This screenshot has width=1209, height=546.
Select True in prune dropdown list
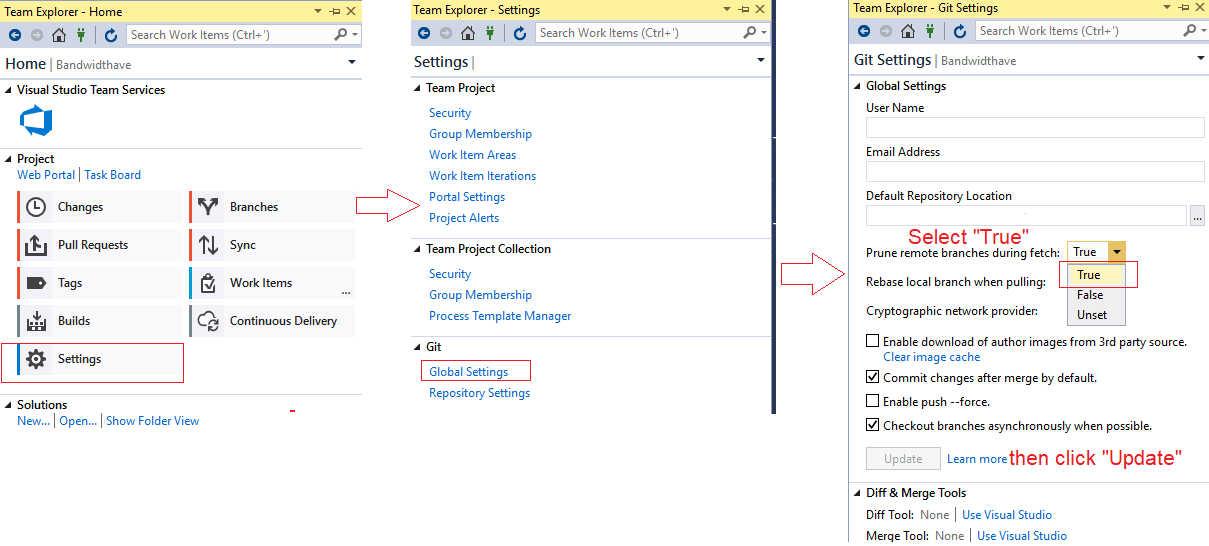coord(1097,275)
